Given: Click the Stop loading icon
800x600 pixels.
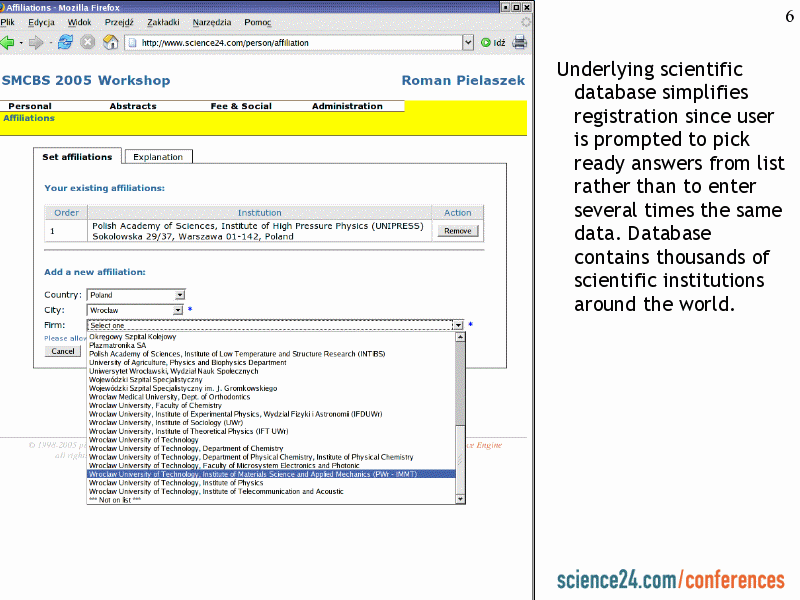Looking at the screenshot, I should [x=88, y=43].
